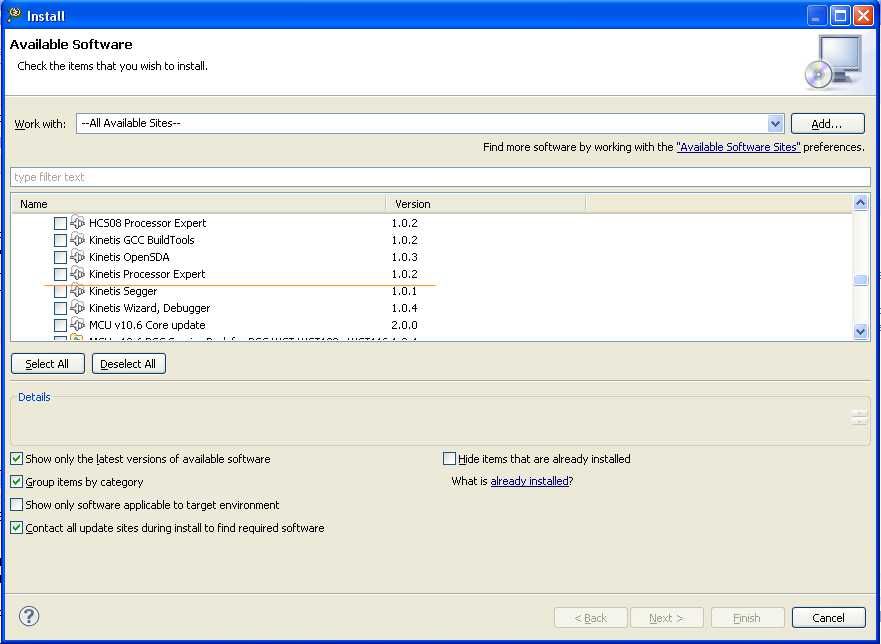Maximize the Install window
The image size is (881, 644).
click(840, 15)
